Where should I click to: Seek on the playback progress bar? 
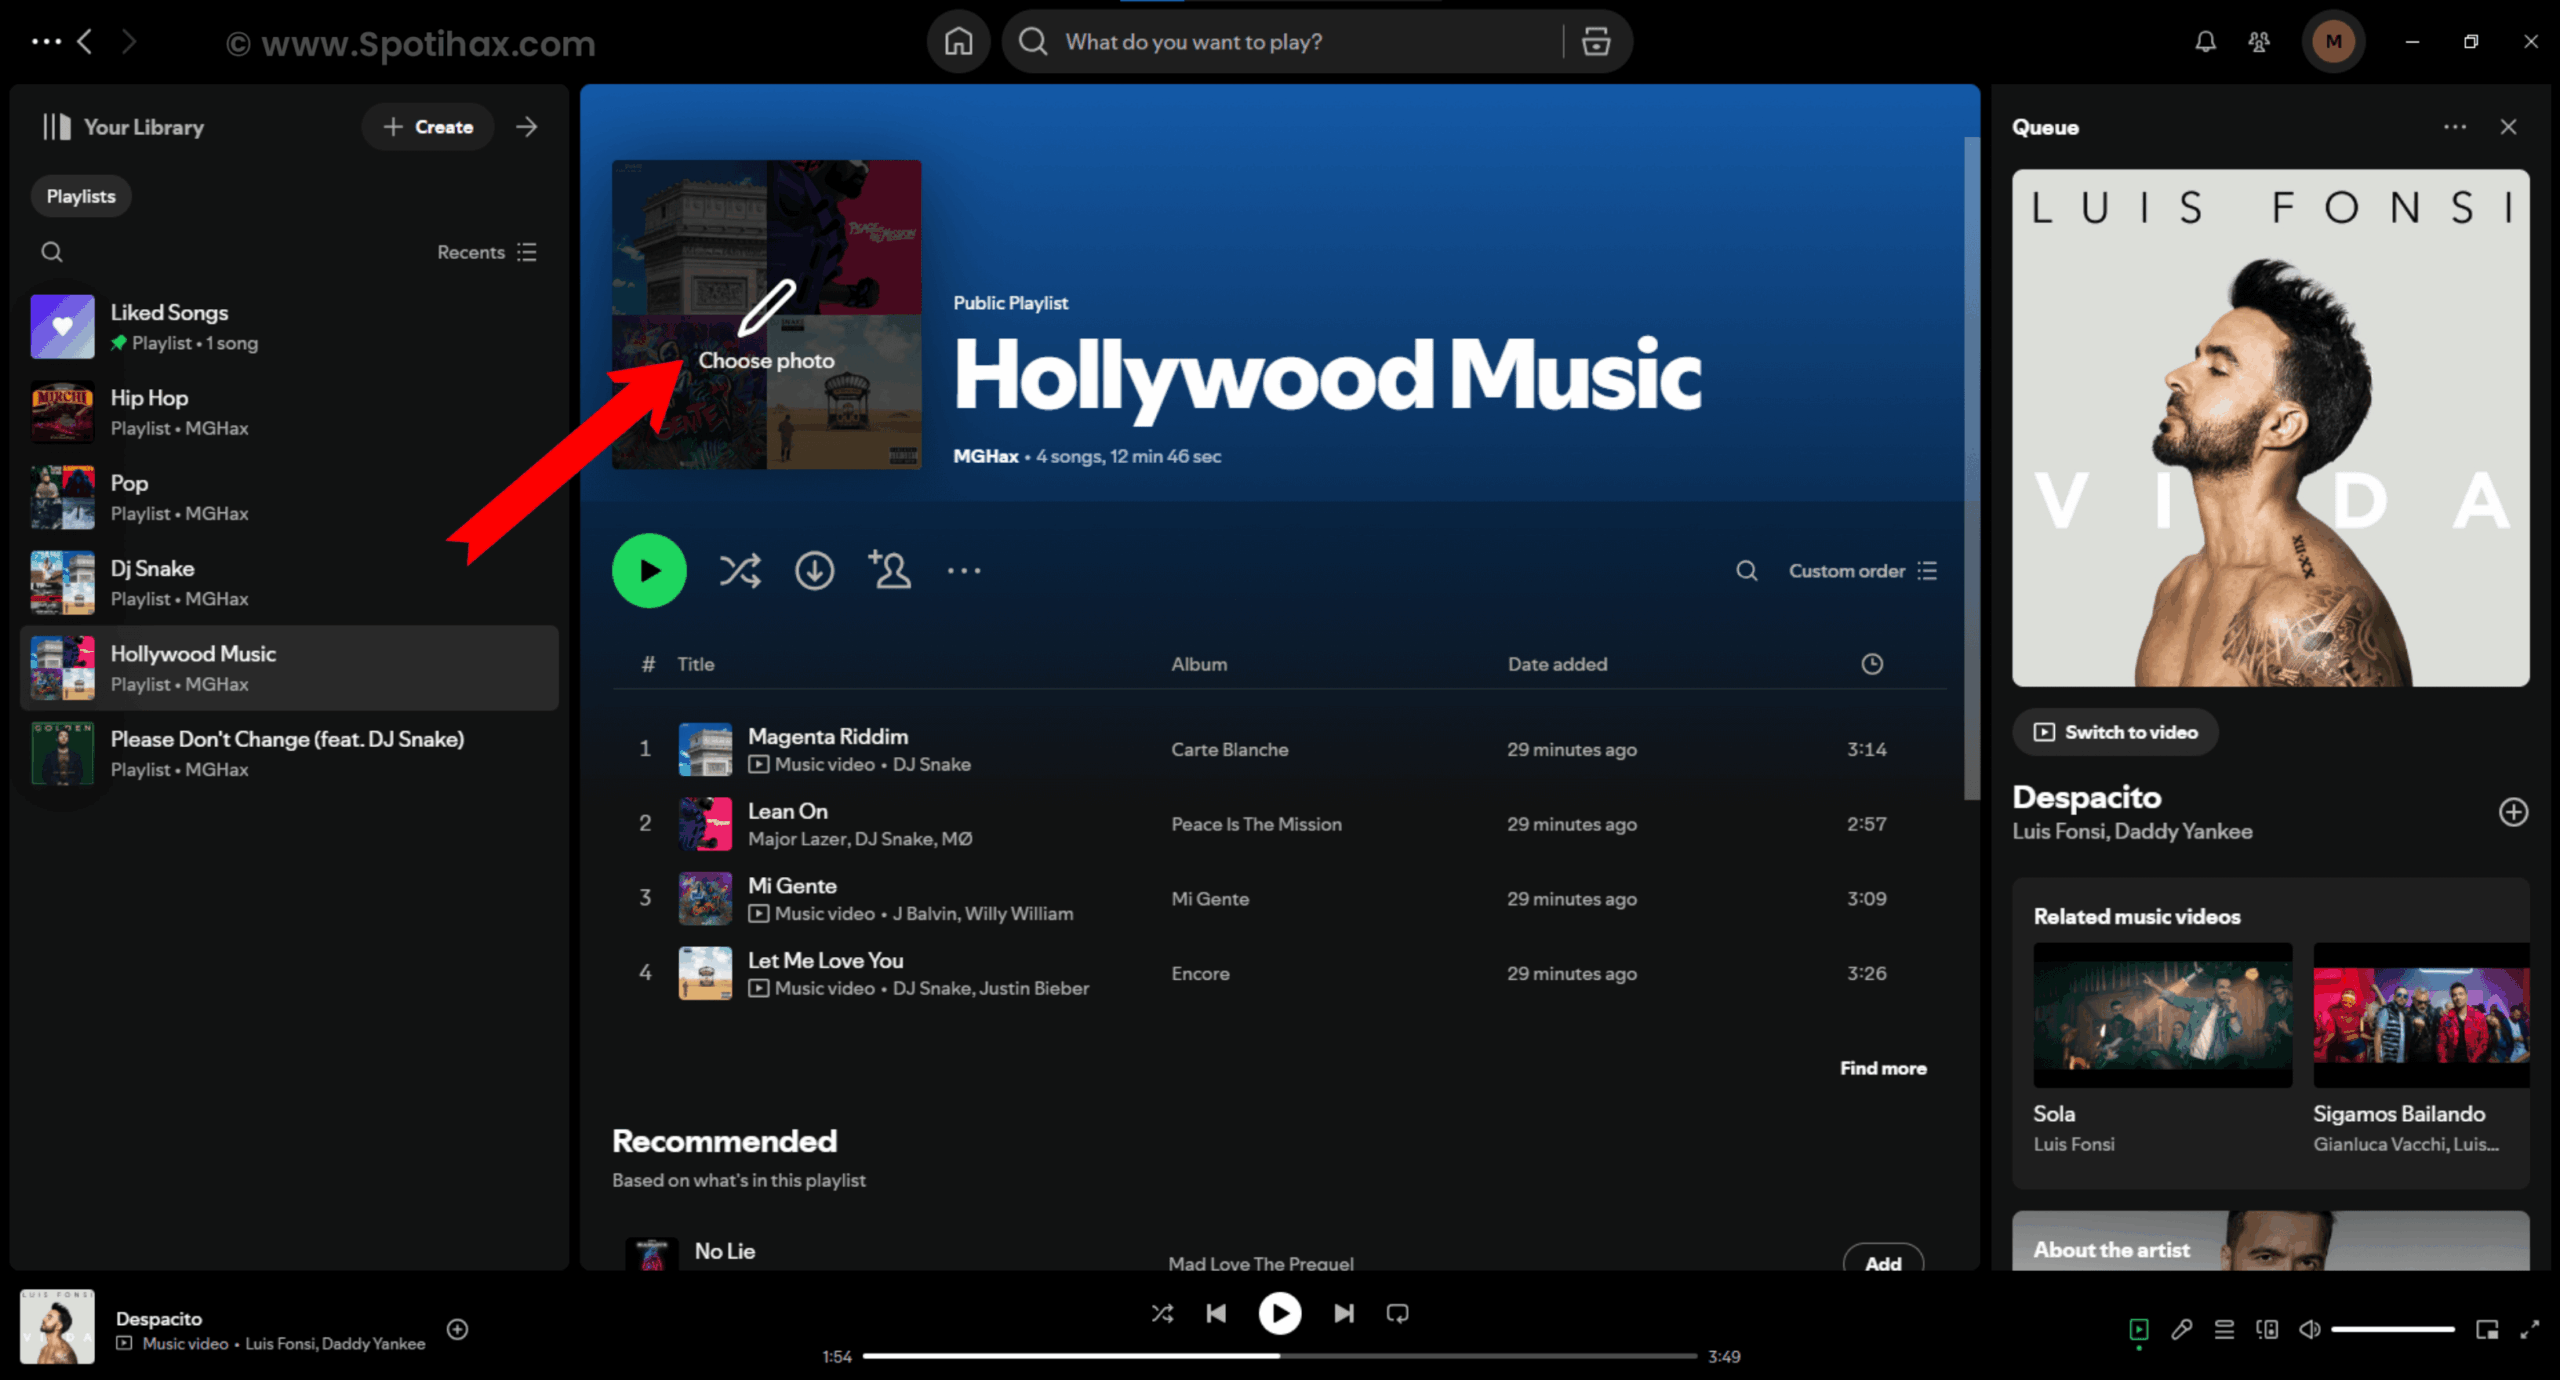[x=1280, y=1356]
